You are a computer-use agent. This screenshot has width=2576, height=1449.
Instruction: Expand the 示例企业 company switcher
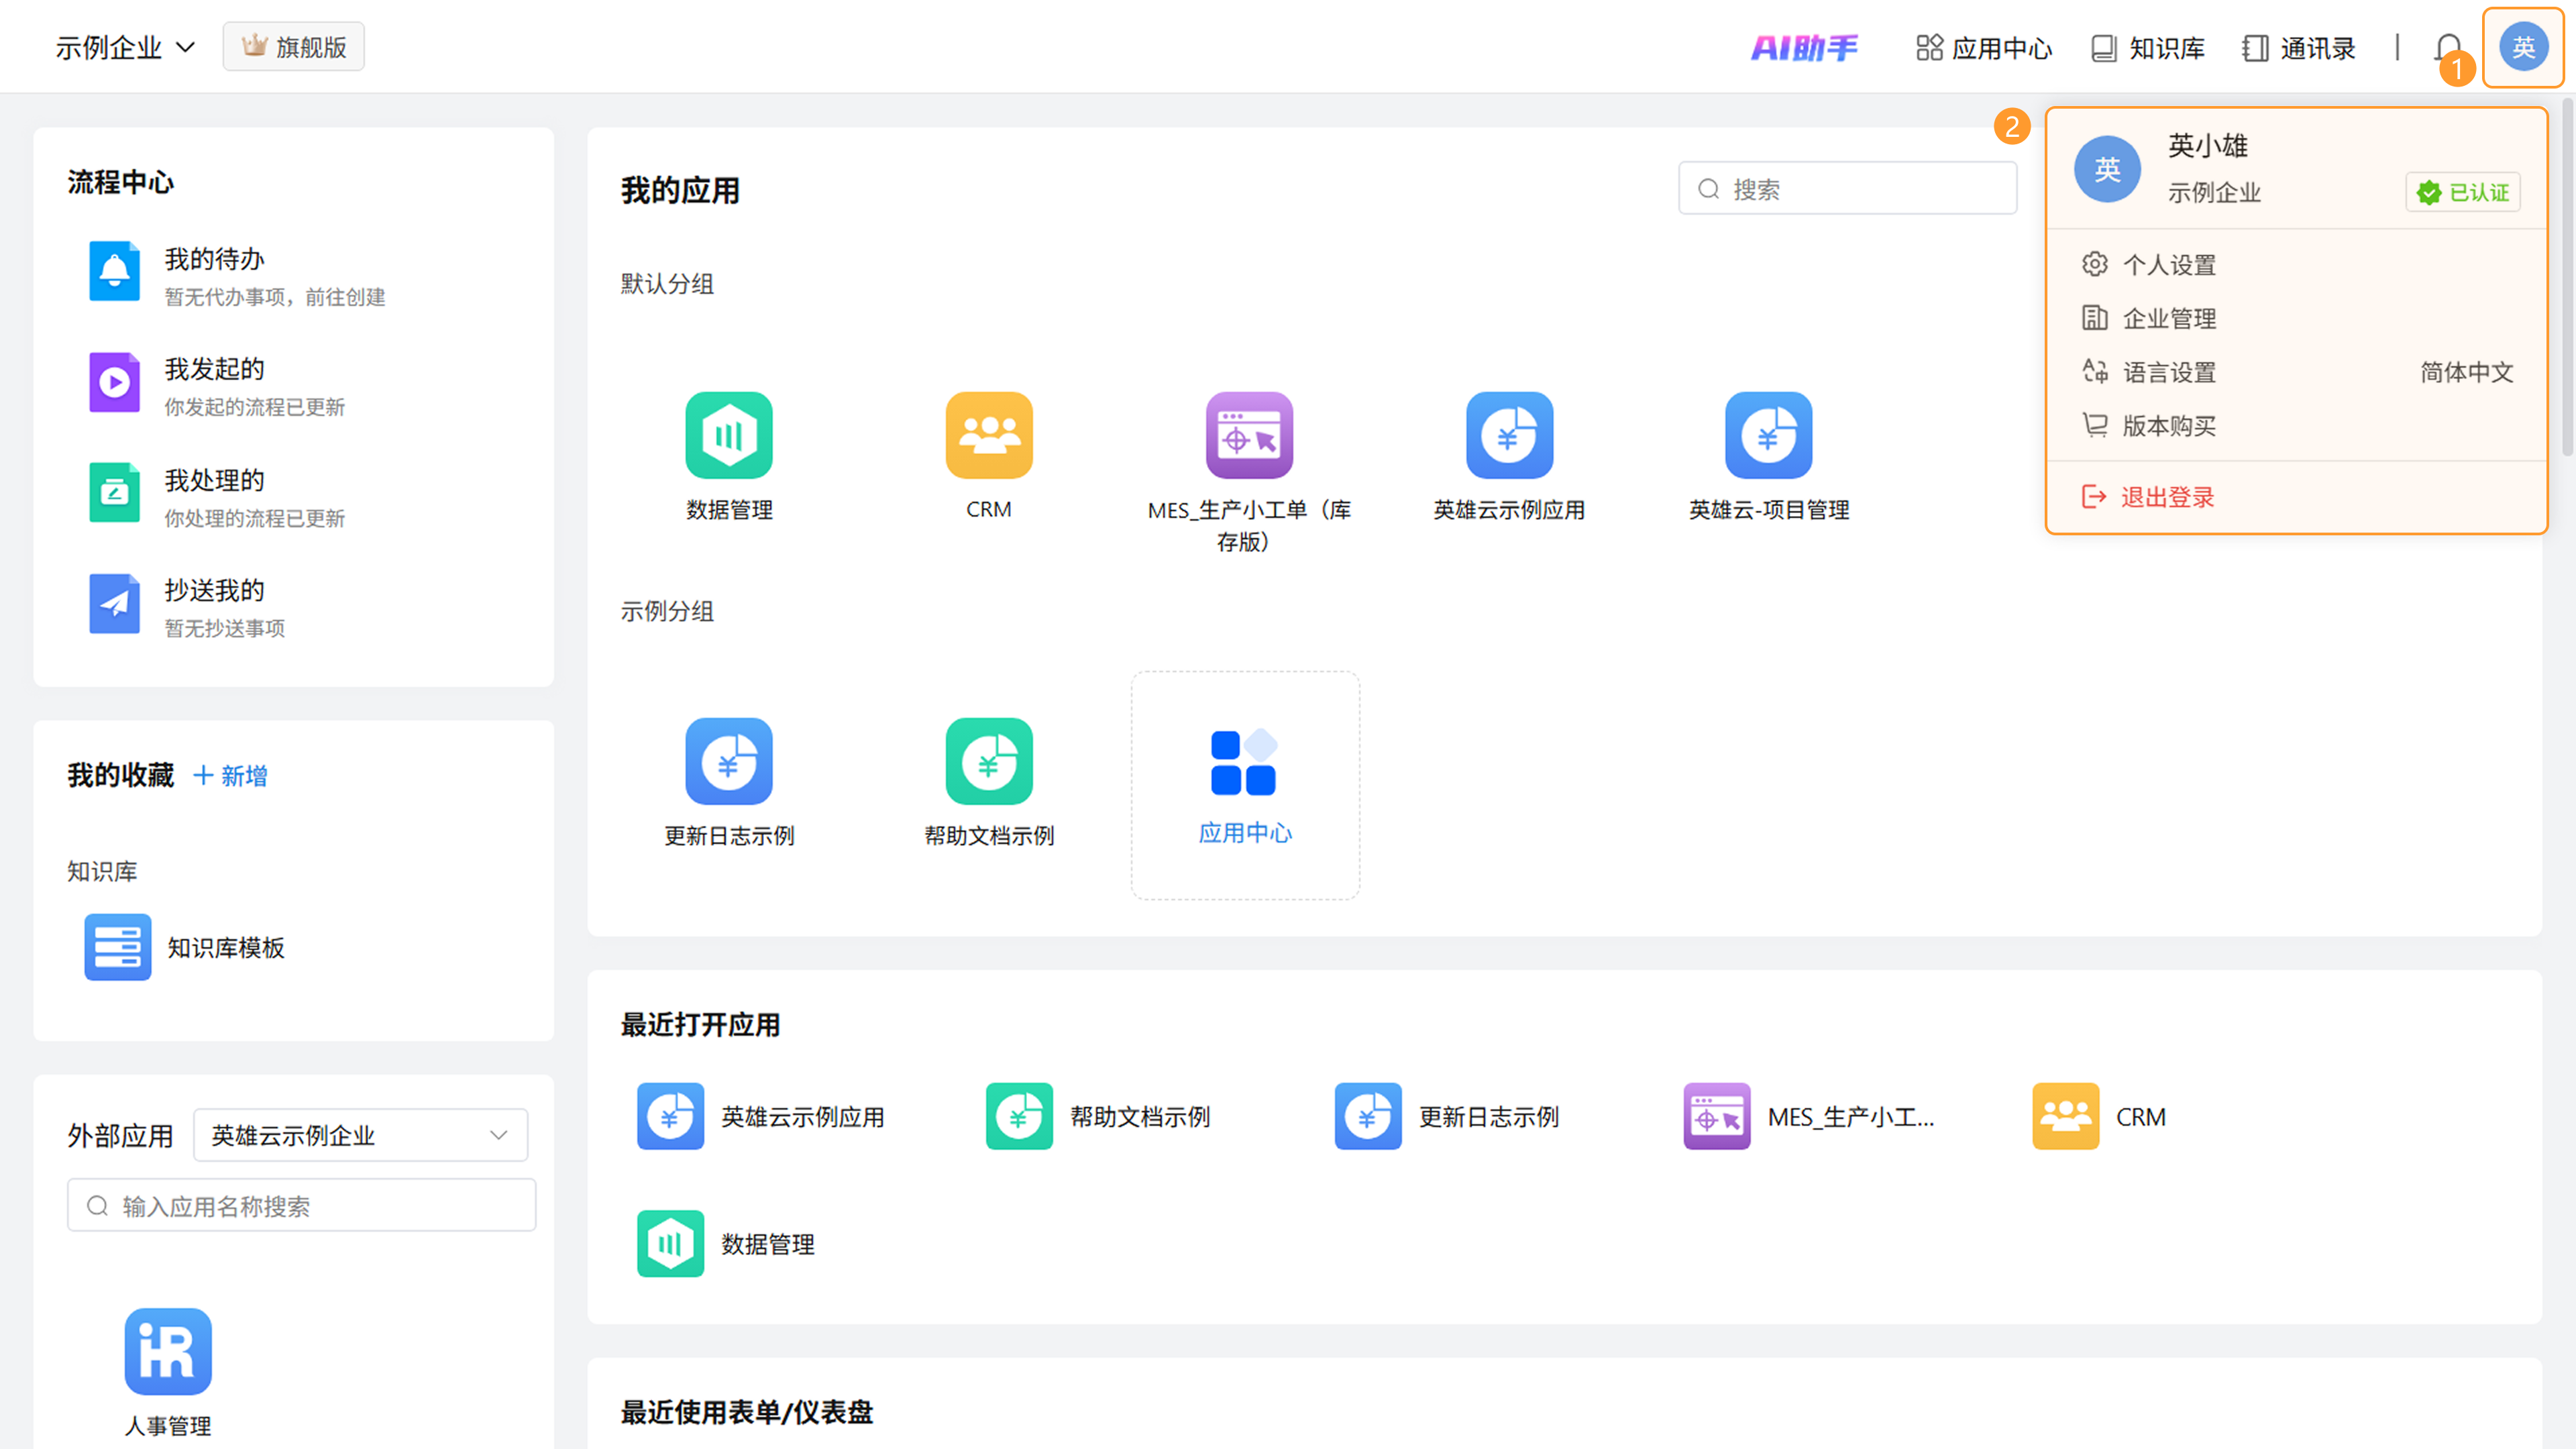pyautogui.click(x=125, y=47)
